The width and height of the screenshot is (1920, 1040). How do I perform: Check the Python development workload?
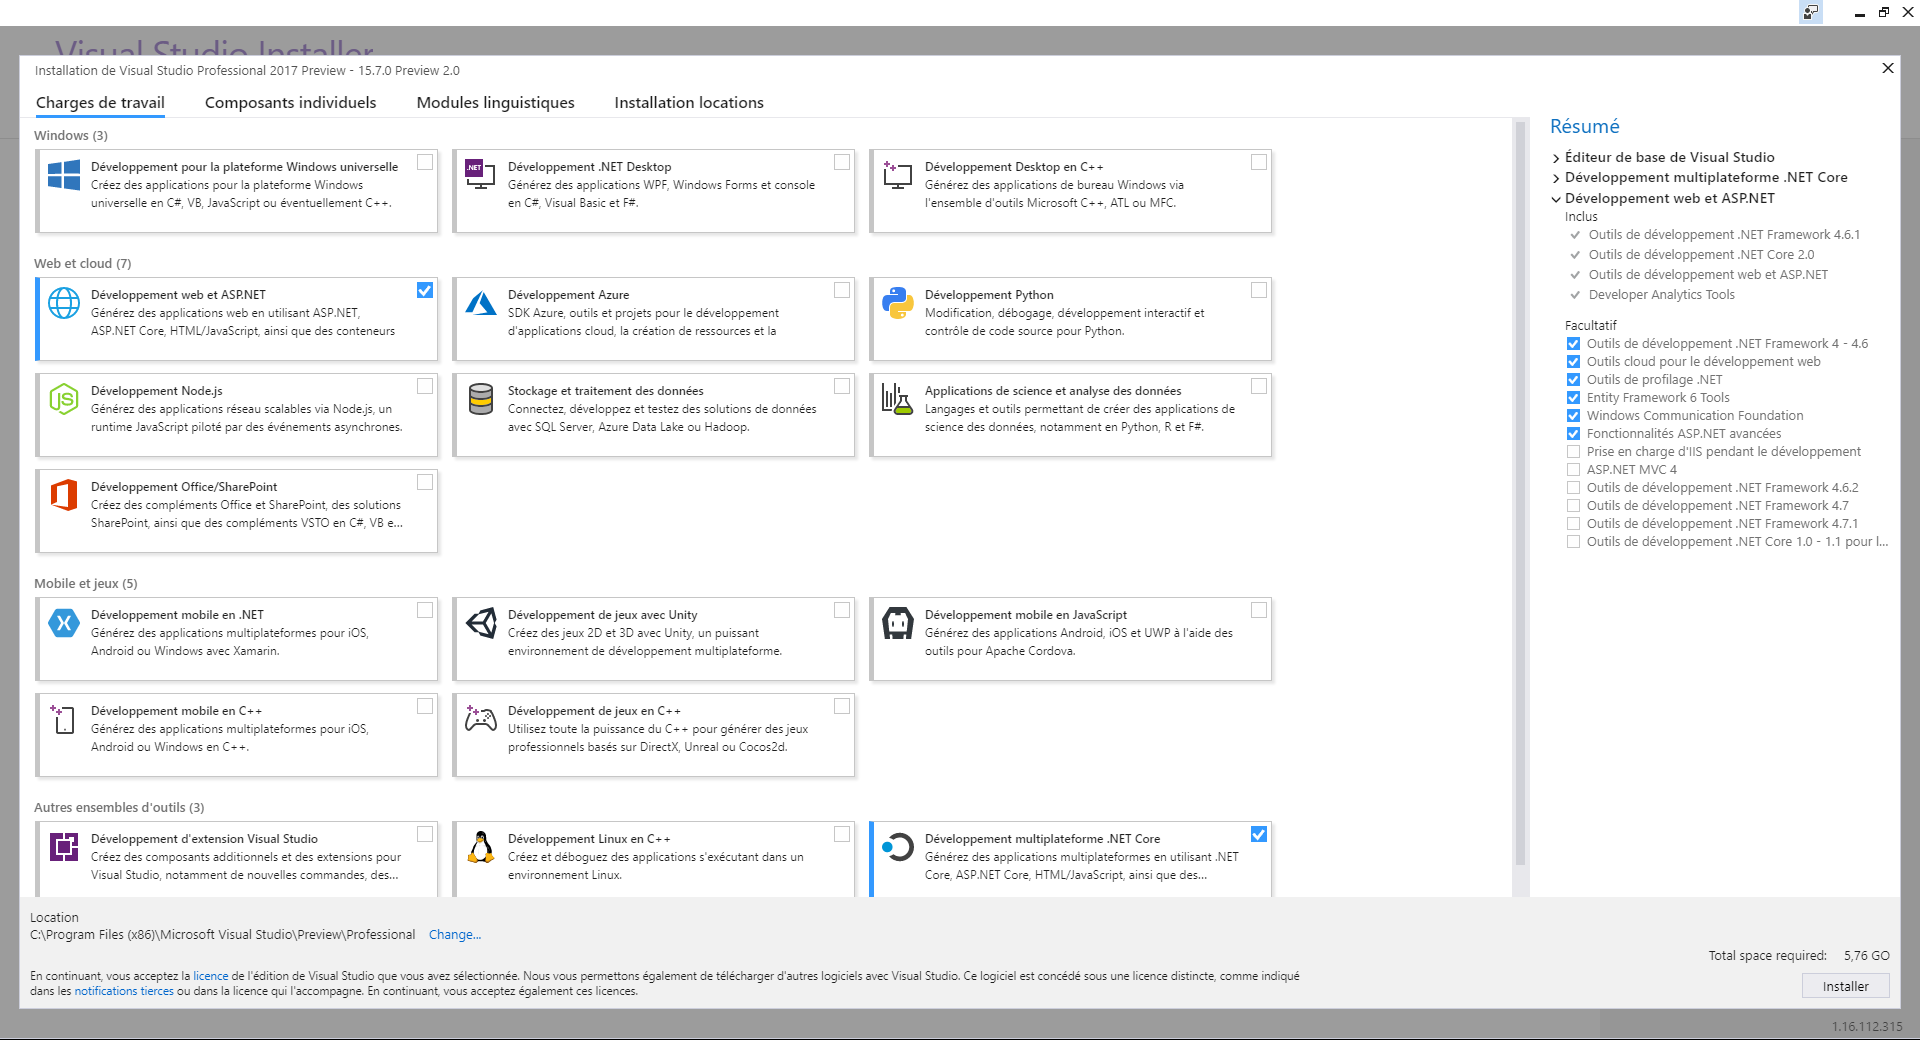click(x=1259, y=290)
